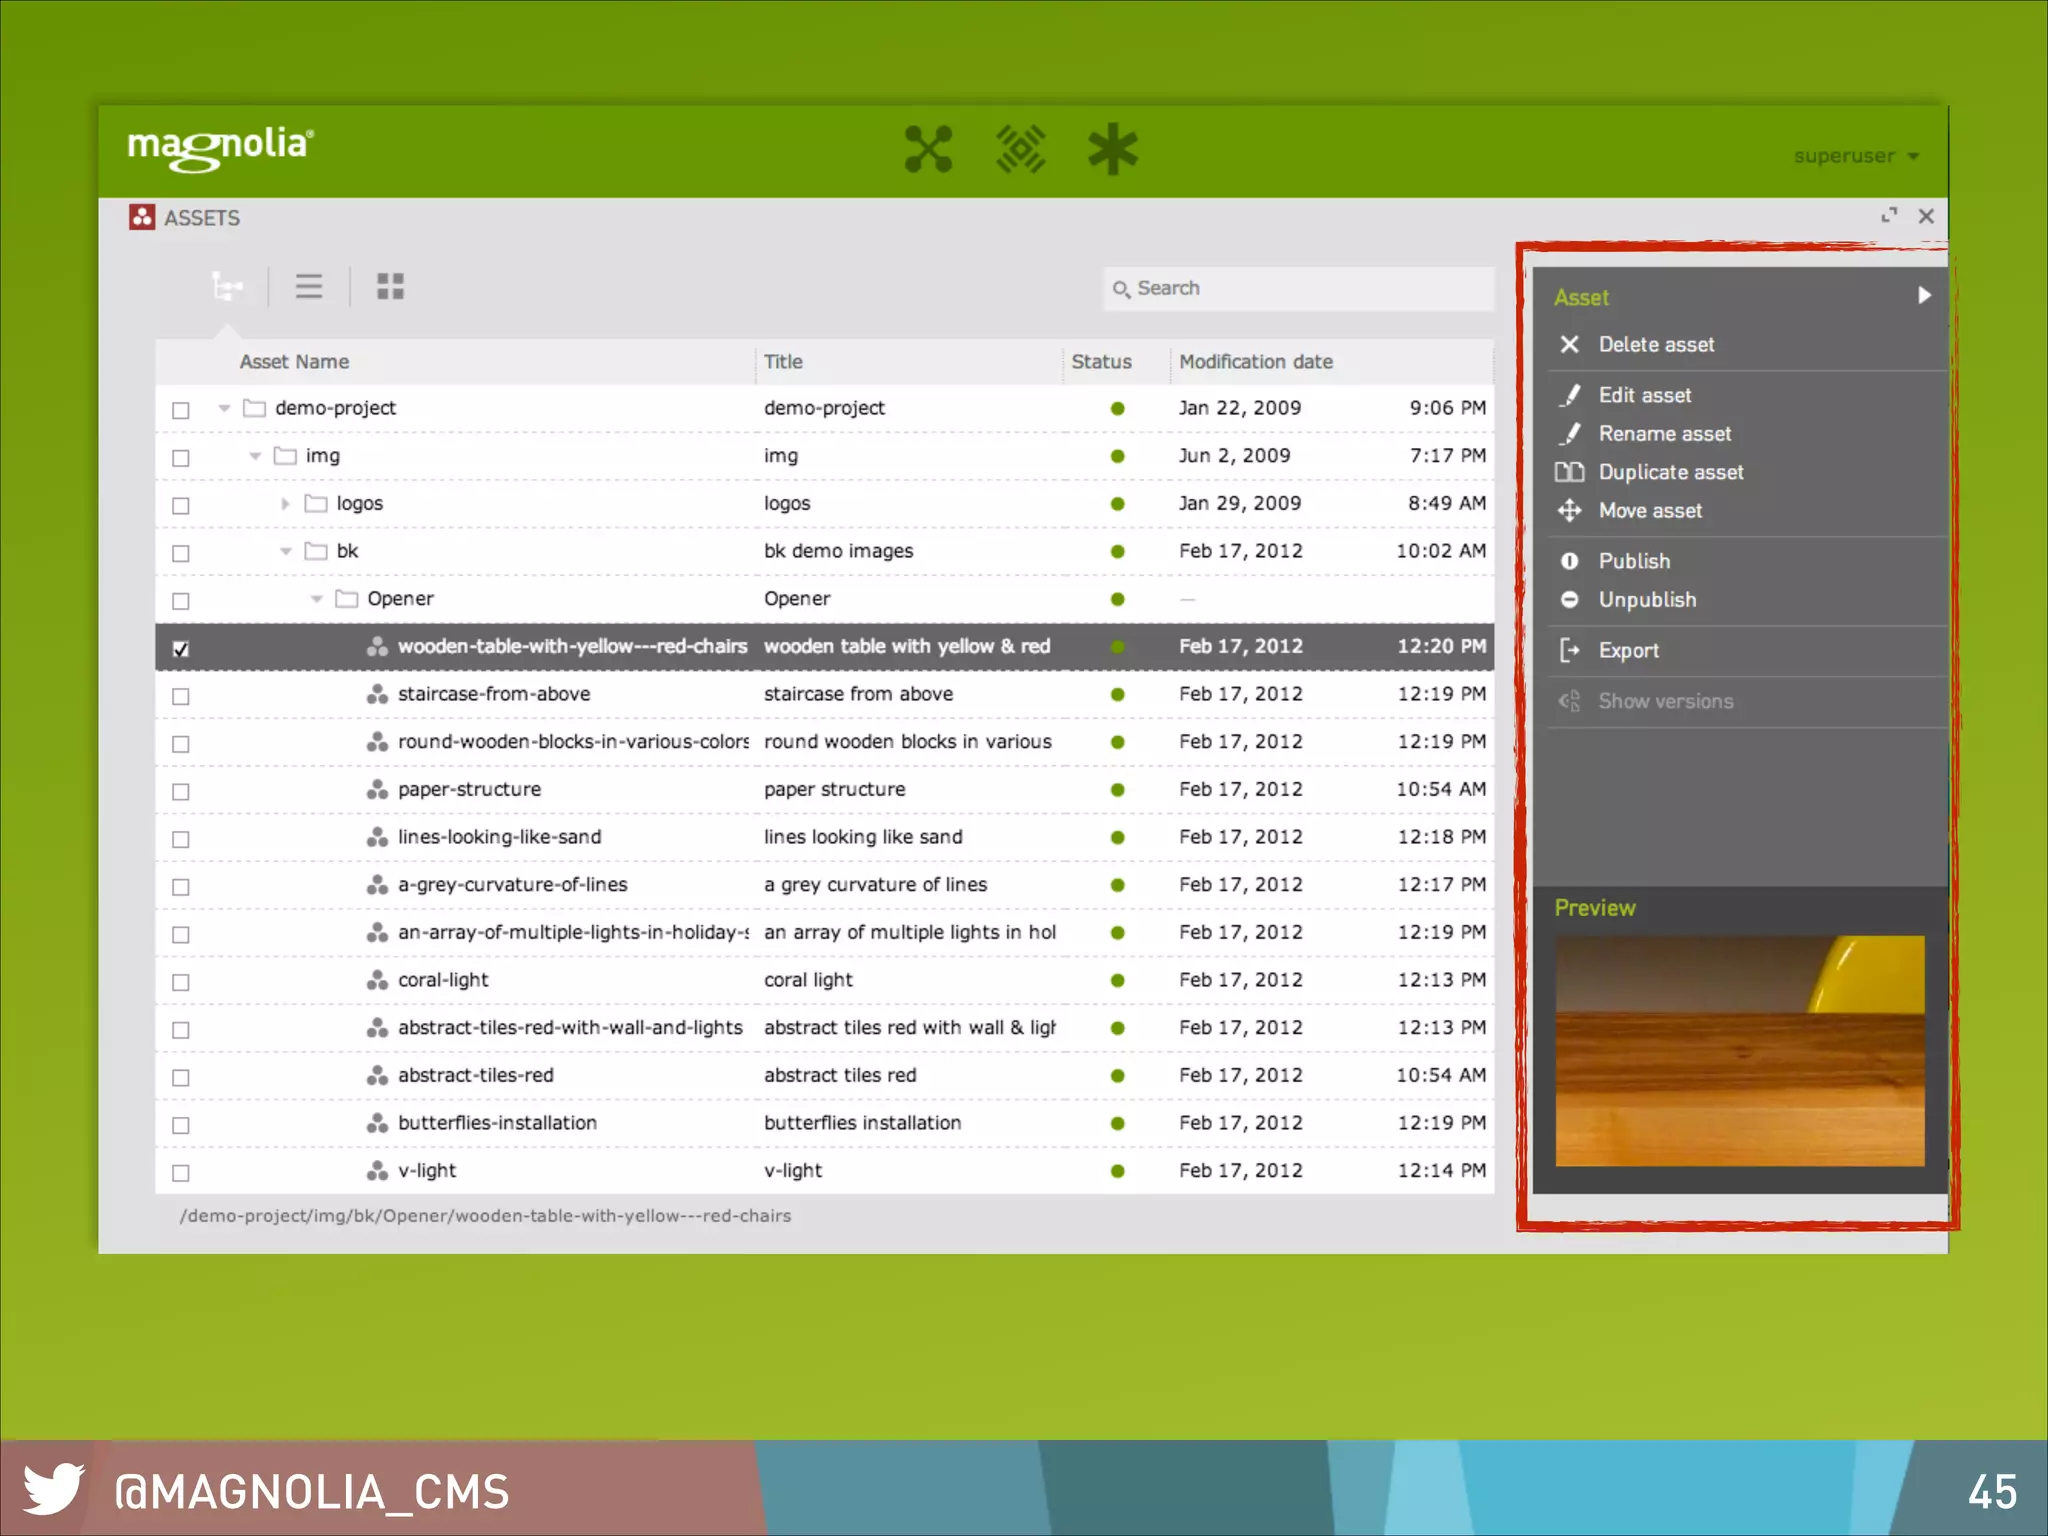Switch to tree view
This screenshot has width=2048, height=1536.
coord(227,288)
